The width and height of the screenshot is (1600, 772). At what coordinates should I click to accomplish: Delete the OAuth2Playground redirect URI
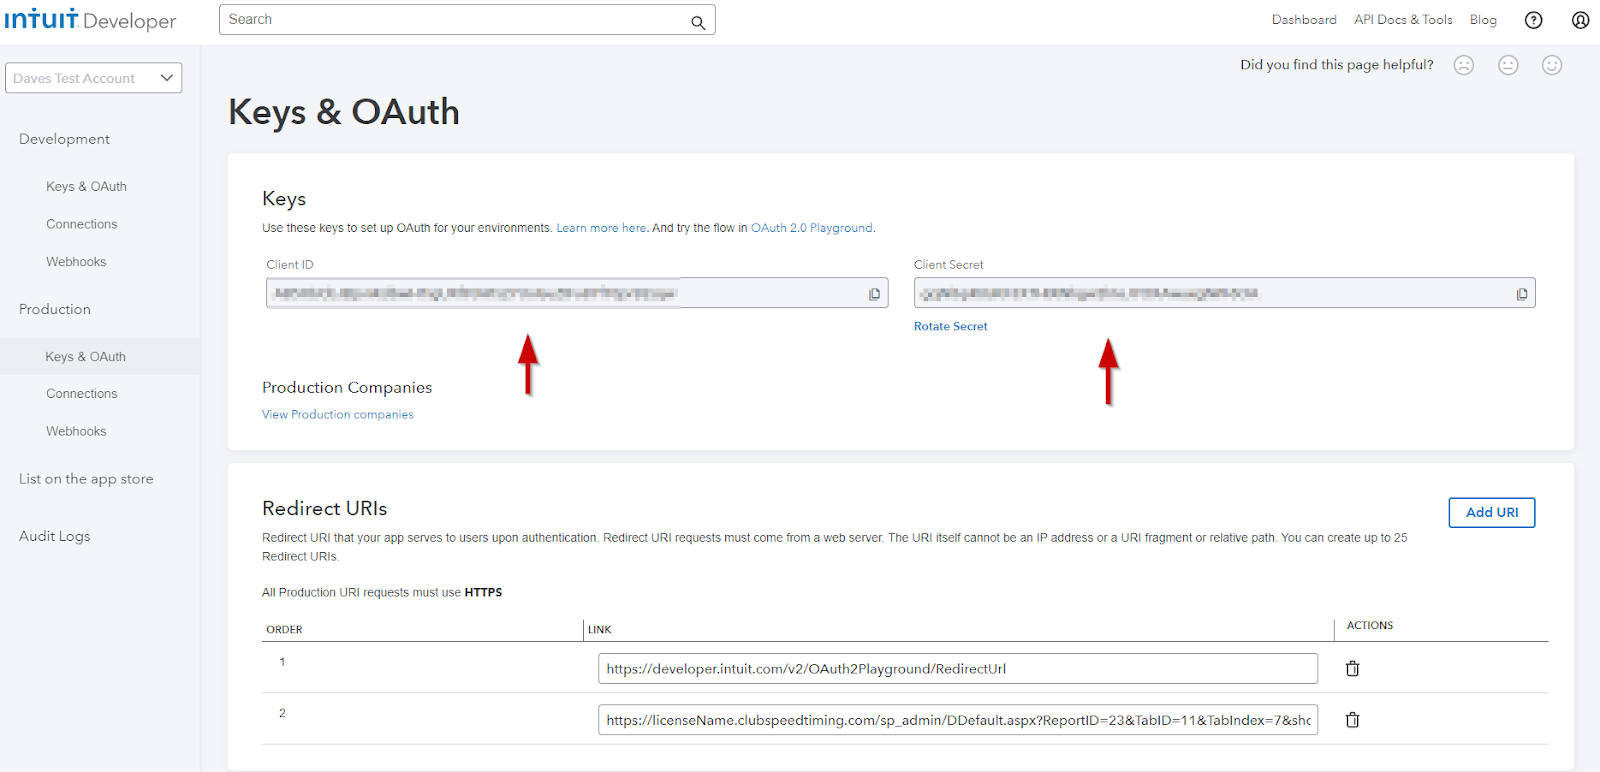point(1352,669)
